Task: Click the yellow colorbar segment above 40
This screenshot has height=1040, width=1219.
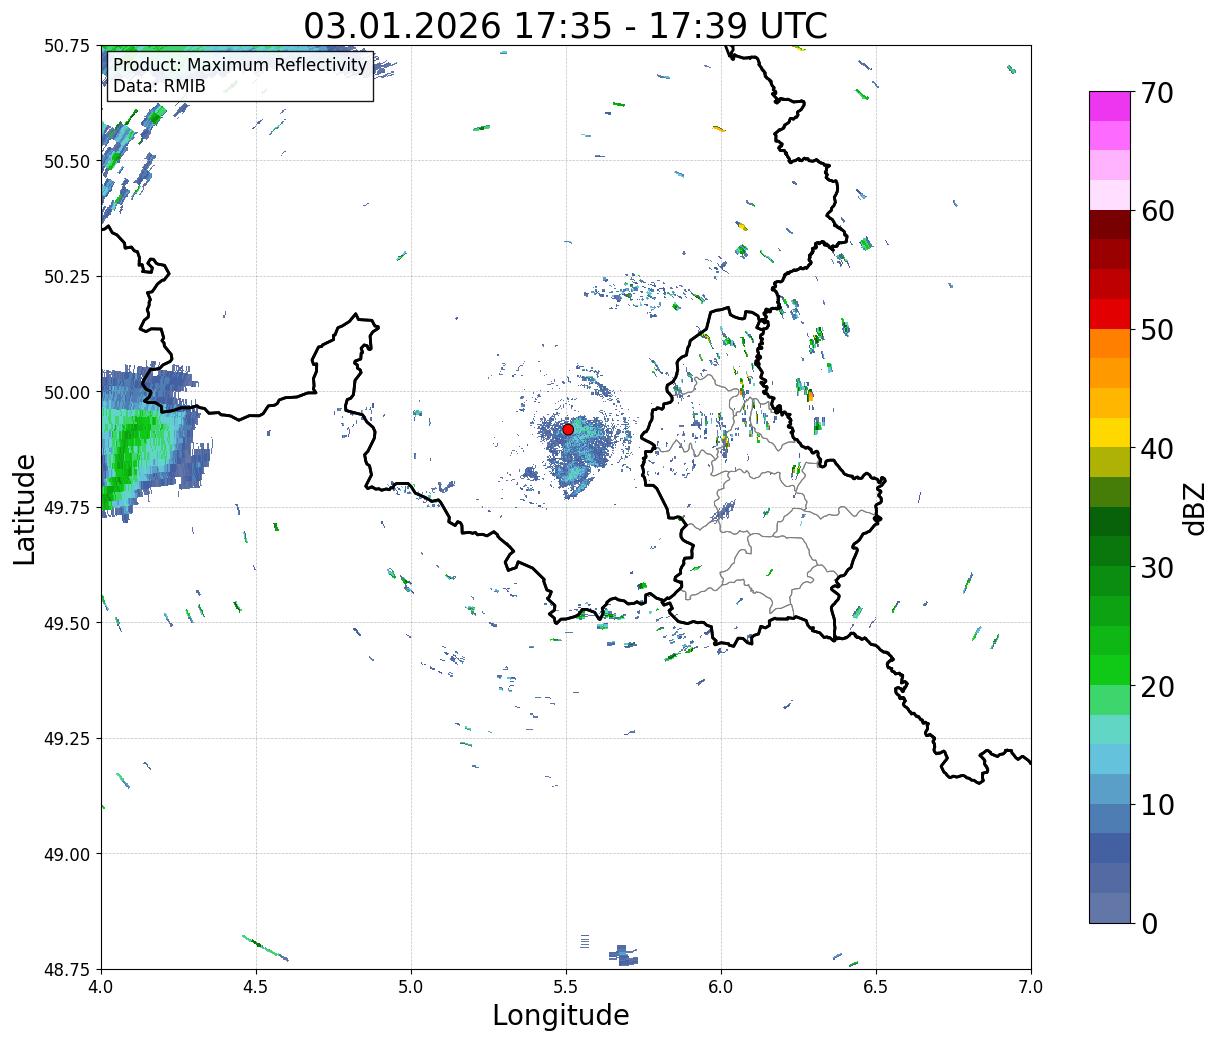Action: (x=1110, y=432)
